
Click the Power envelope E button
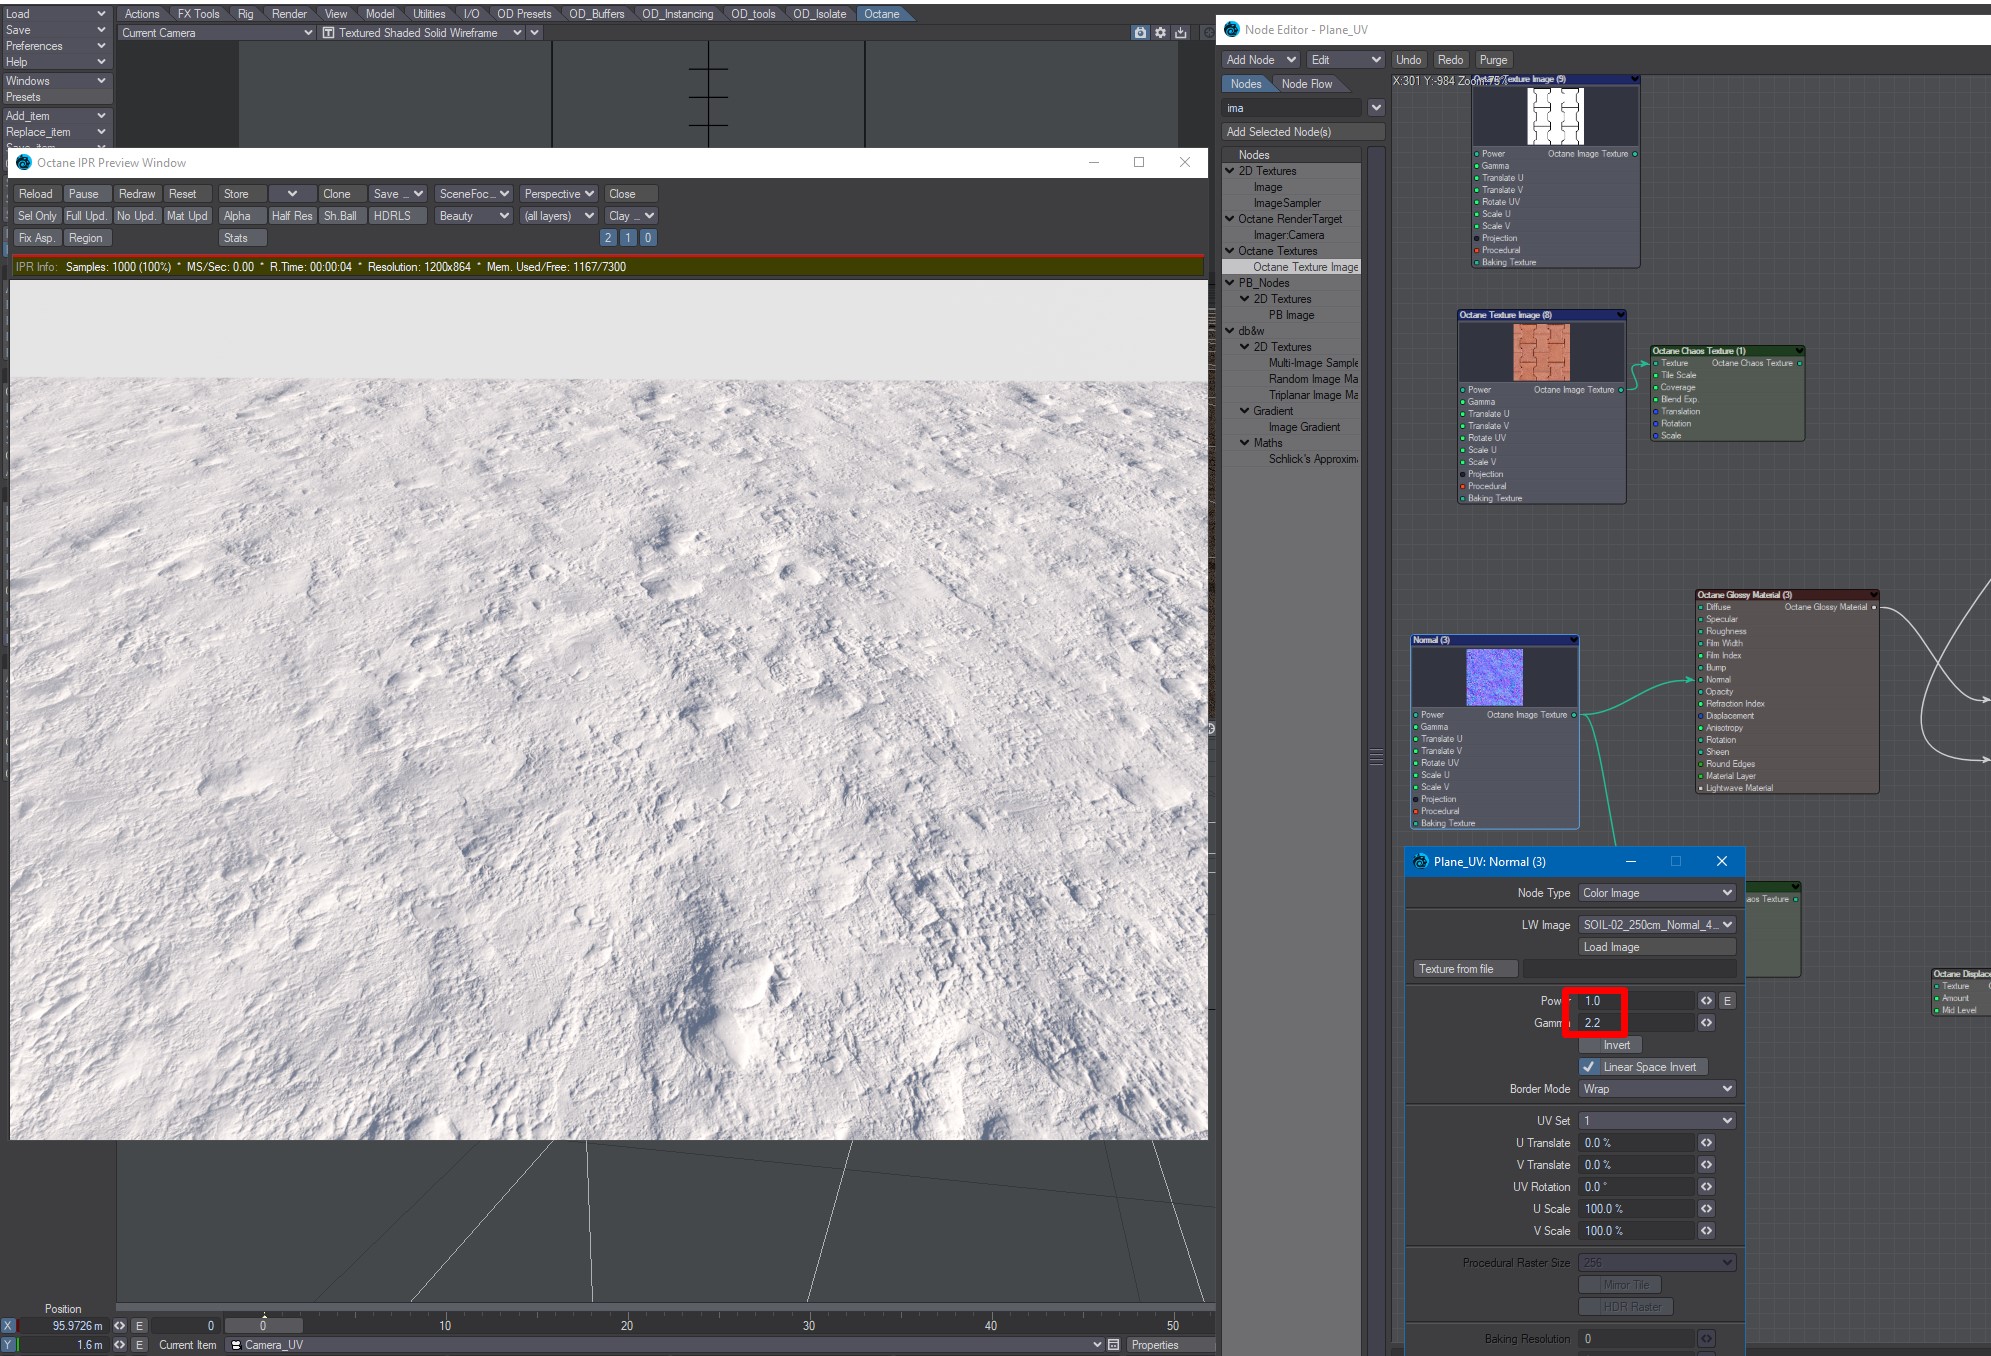pyautogui.click(x=1727, y=1001)
